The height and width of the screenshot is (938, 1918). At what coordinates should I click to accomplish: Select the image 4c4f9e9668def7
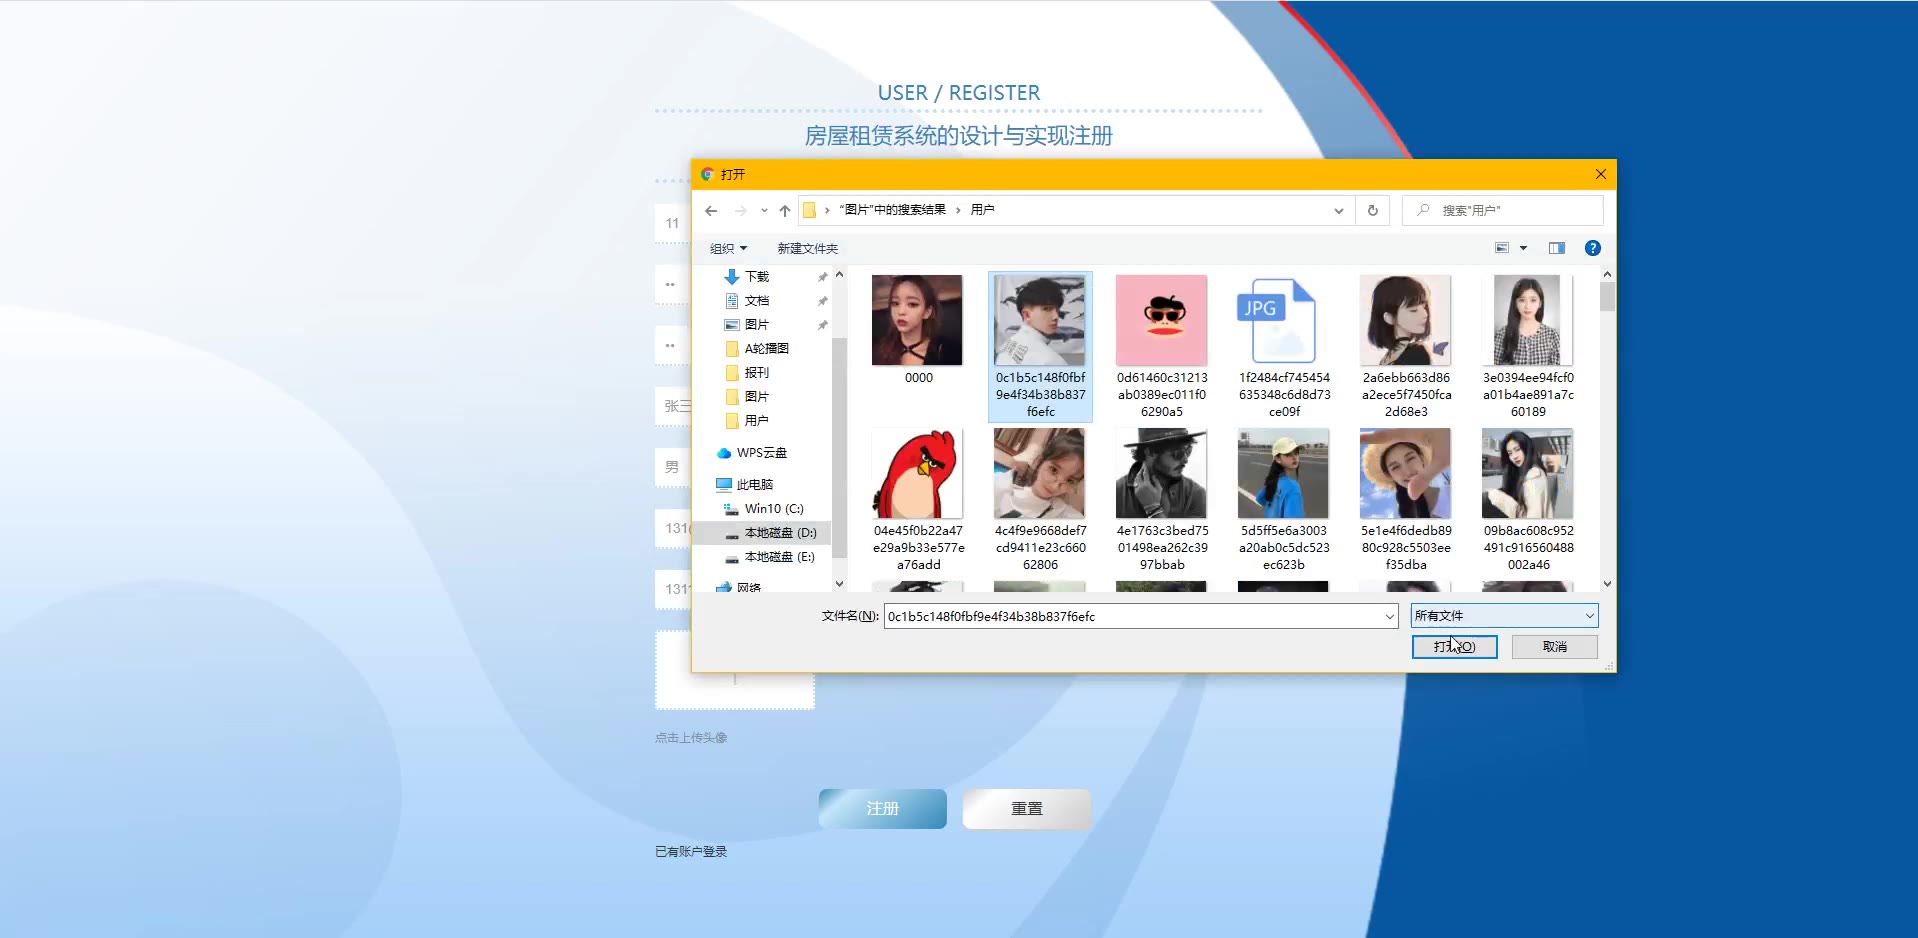(1040, 500)
